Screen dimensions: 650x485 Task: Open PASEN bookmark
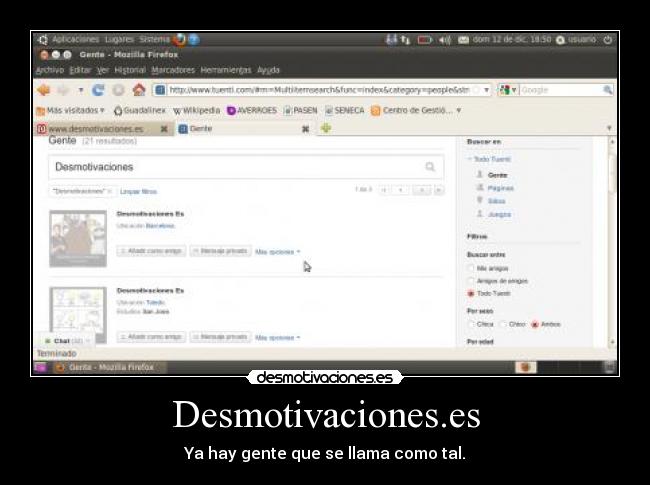[301, 110]
